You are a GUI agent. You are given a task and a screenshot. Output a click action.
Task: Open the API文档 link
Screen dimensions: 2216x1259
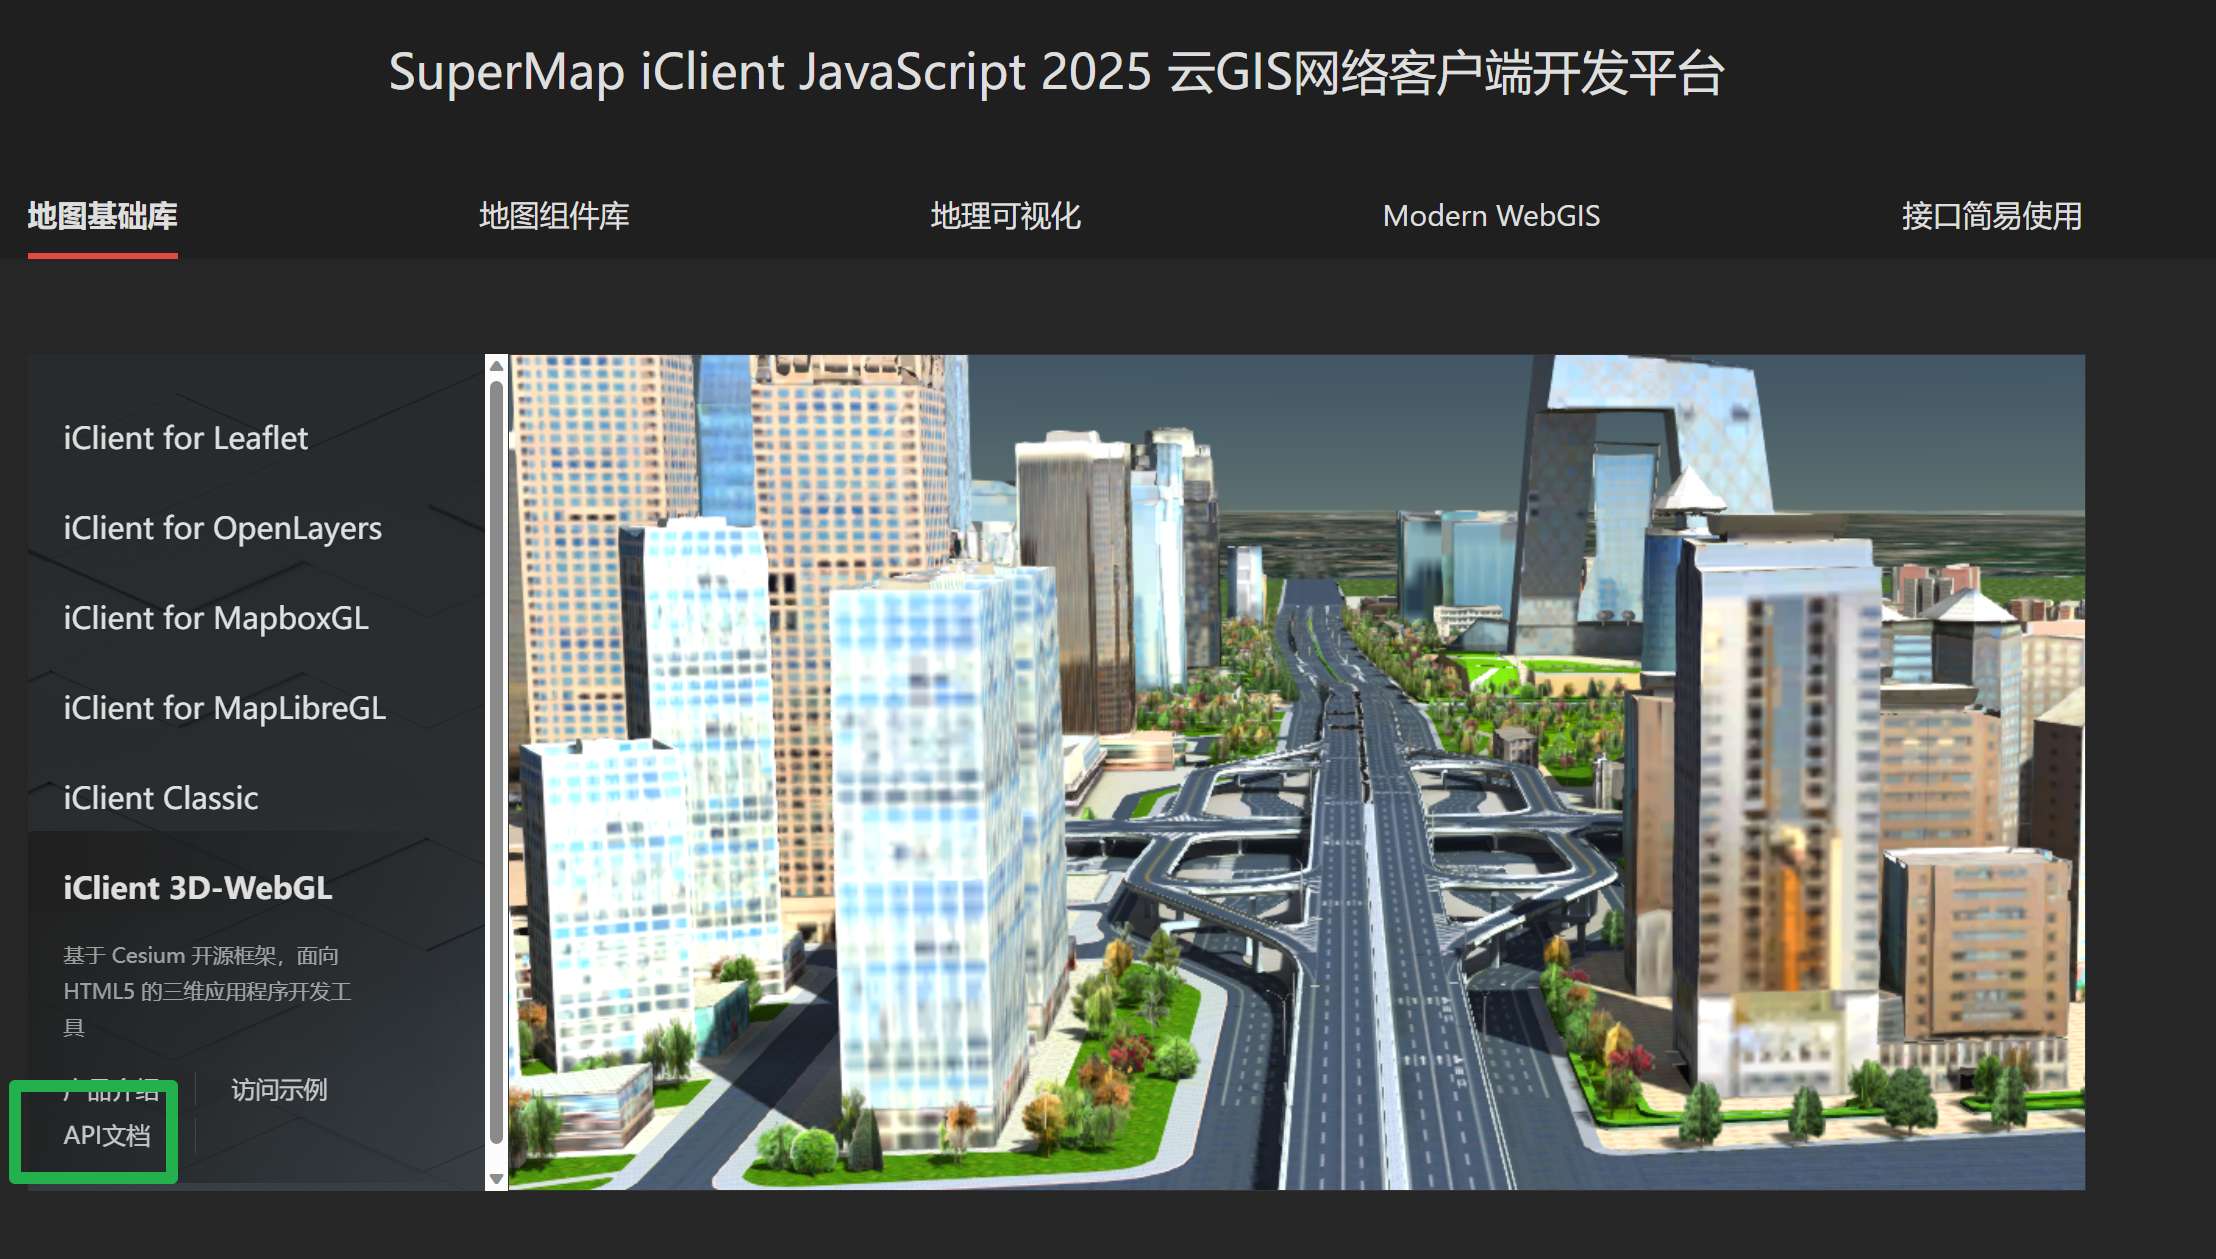tap(107, 1135)
